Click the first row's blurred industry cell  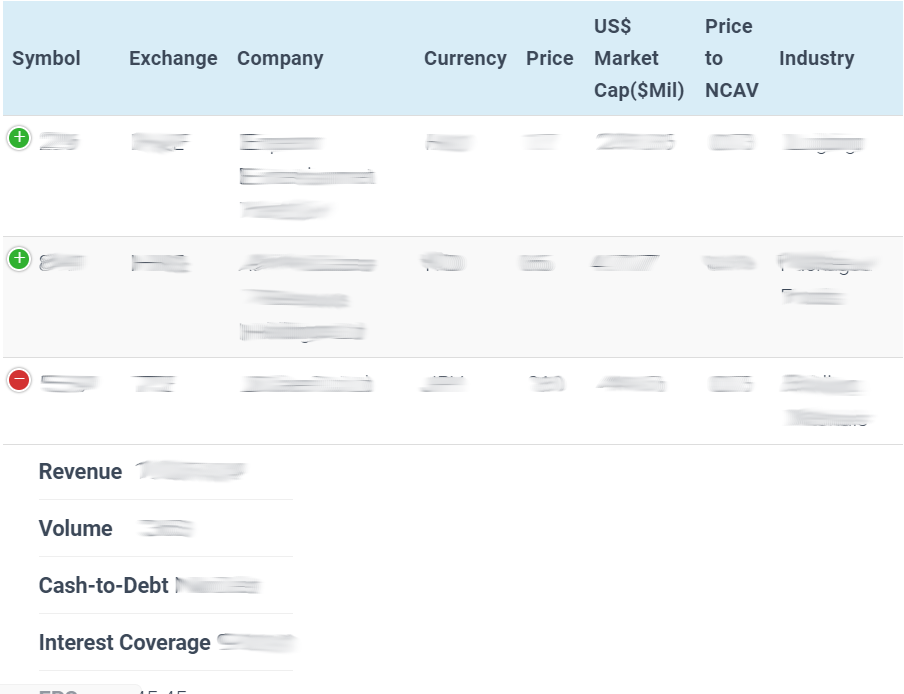(x=822, y=144)
